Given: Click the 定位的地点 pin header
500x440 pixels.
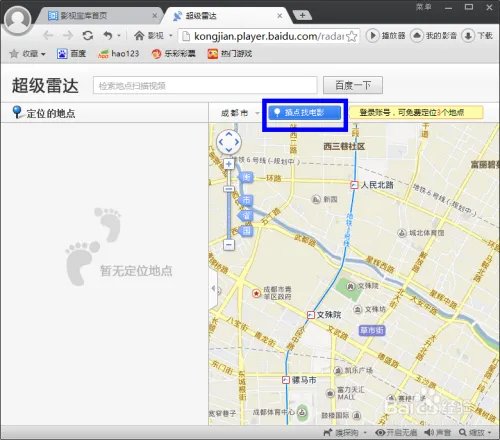Looking at the screenshot, I should (x=43, y=113).
